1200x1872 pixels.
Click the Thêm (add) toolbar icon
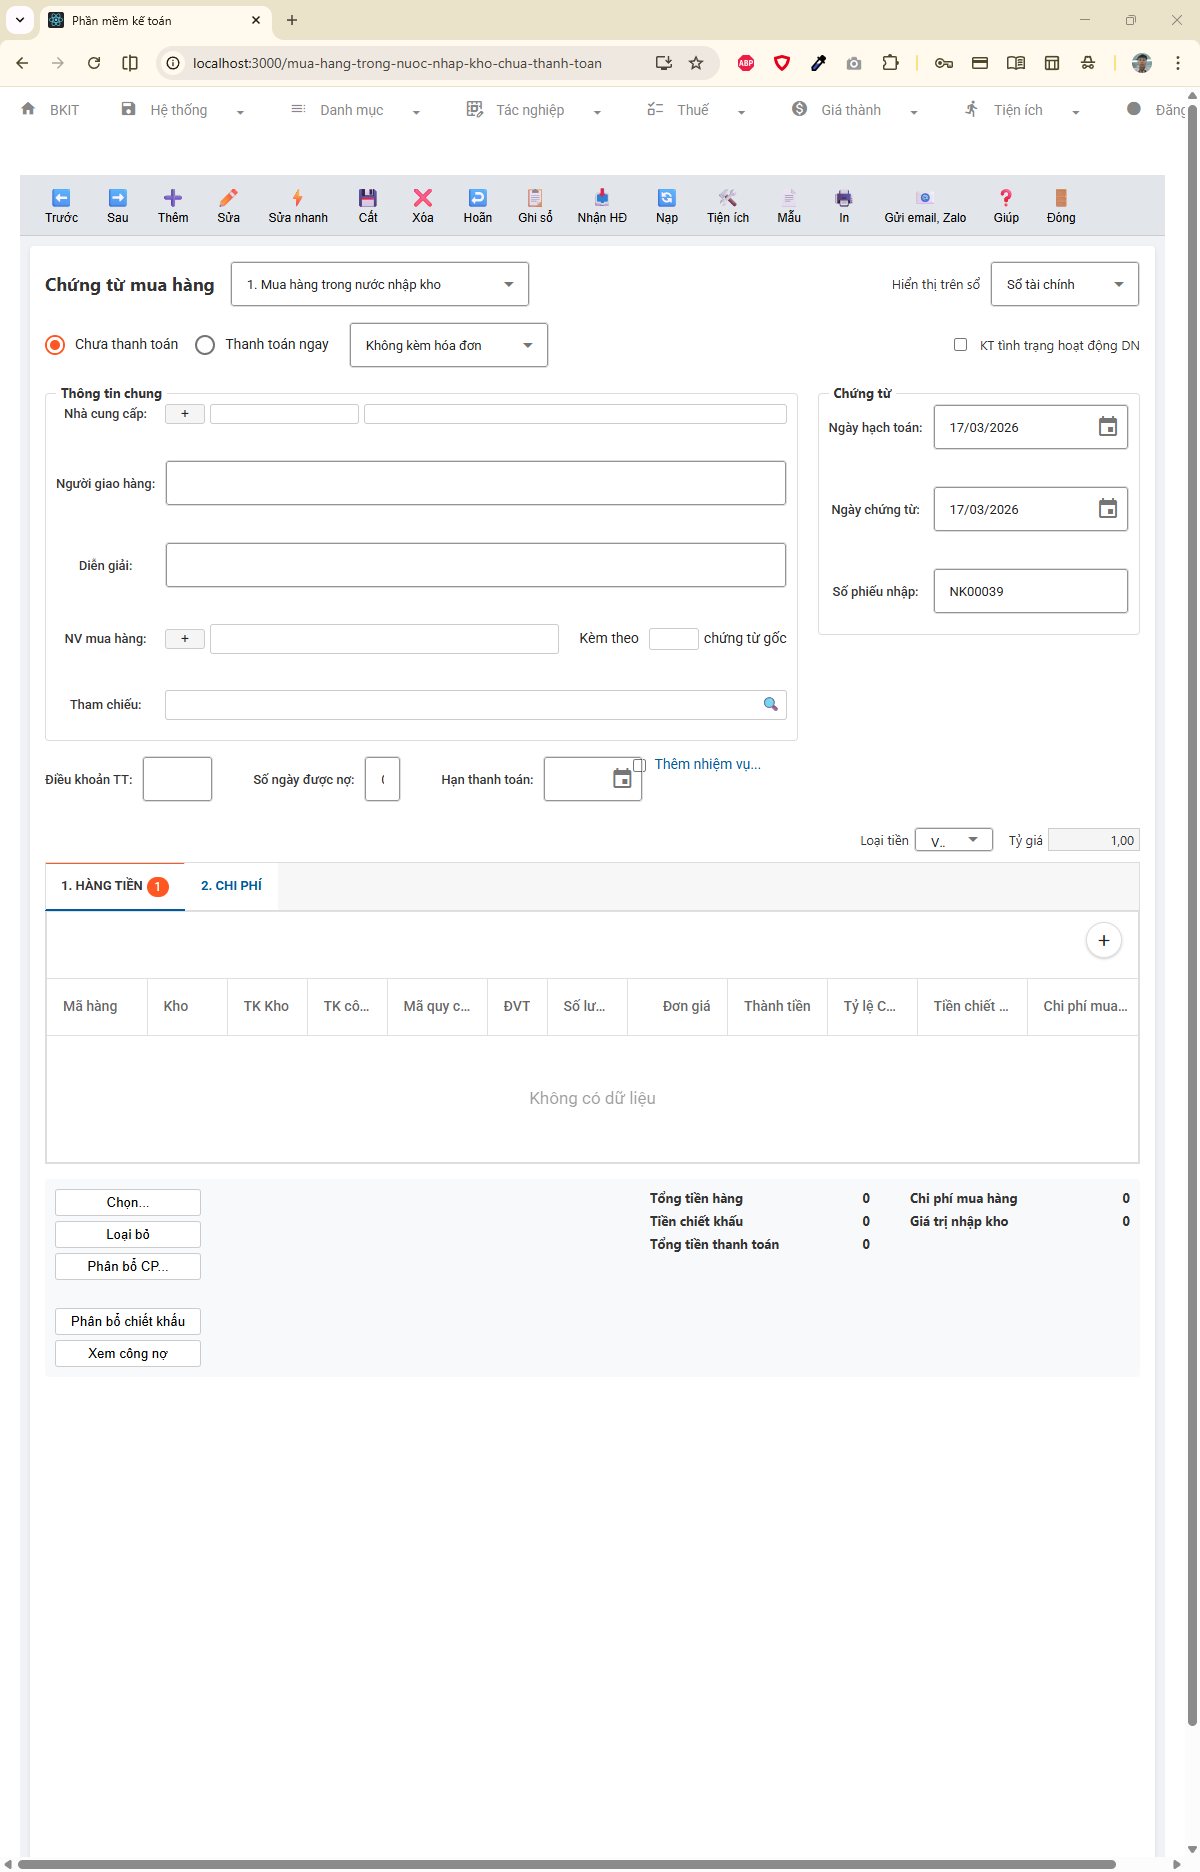click(172, 198)
